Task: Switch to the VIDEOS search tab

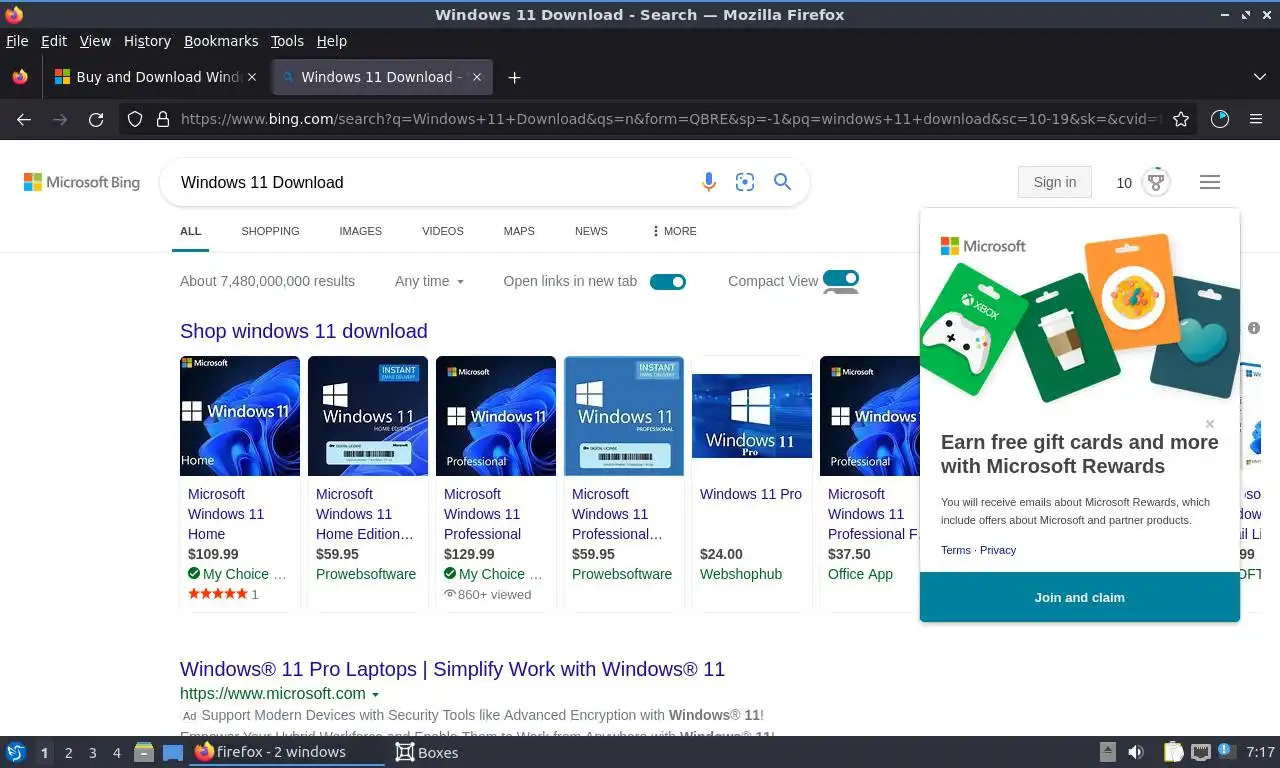Action: point(442,231)
